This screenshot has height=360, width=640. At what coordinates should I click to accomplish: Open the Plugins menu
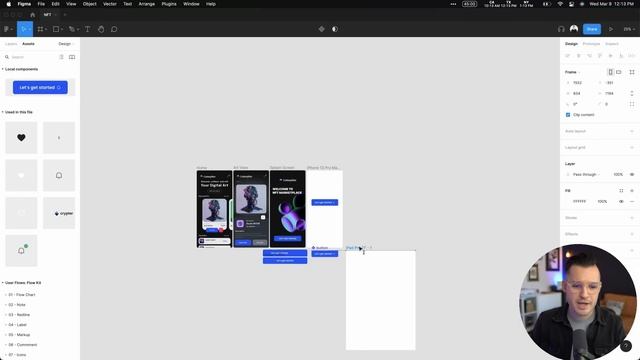[x=169, y=4]
